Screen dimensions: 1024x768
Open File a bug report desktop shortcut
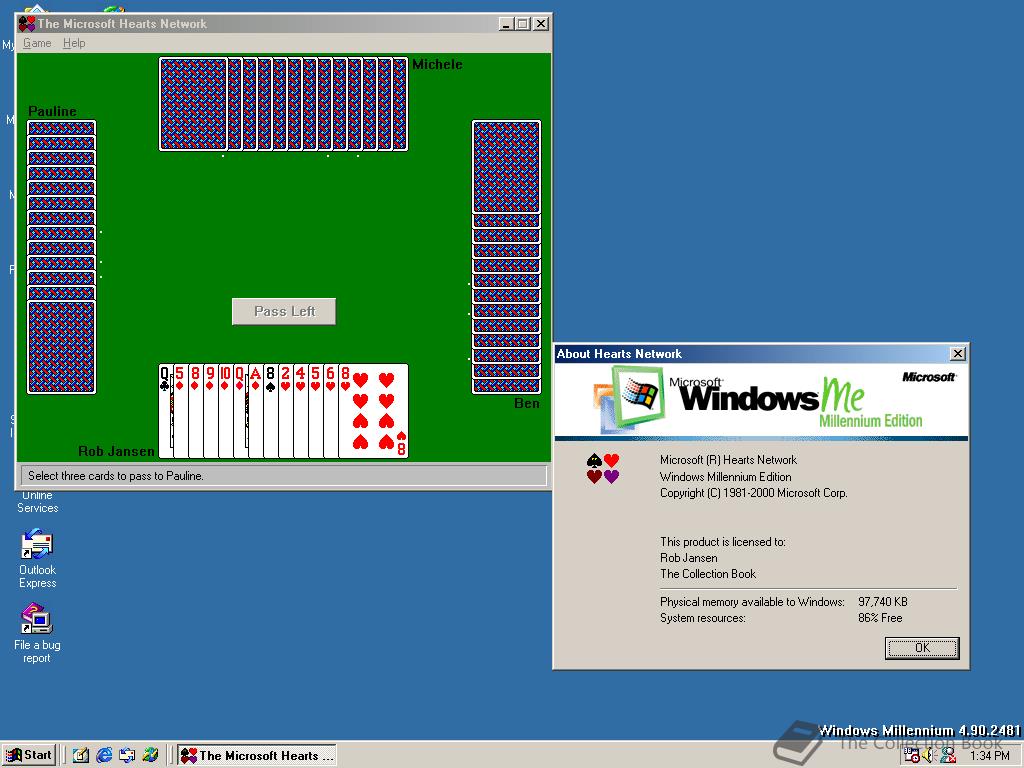[x=37, y=633]
